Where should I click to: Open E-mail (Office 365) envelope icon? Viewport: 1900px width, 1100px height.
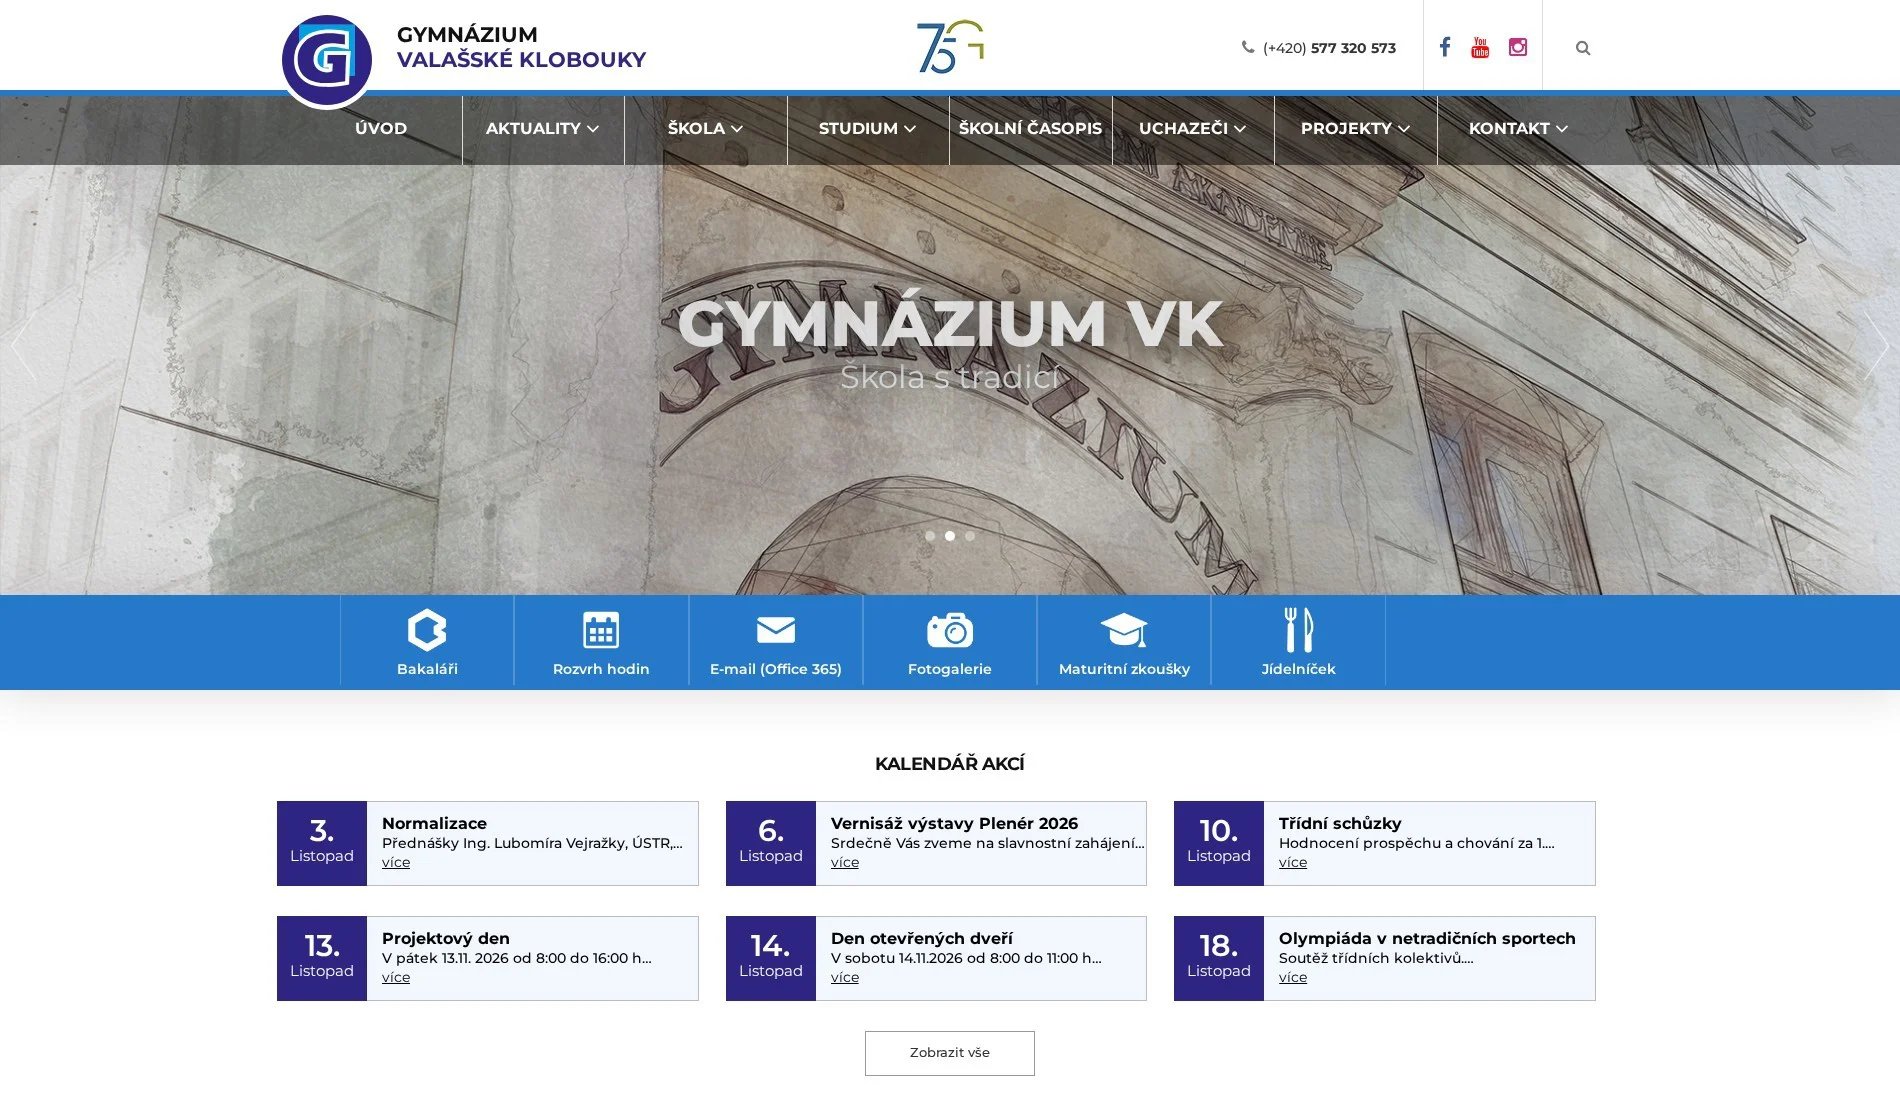tap(776, 630)
